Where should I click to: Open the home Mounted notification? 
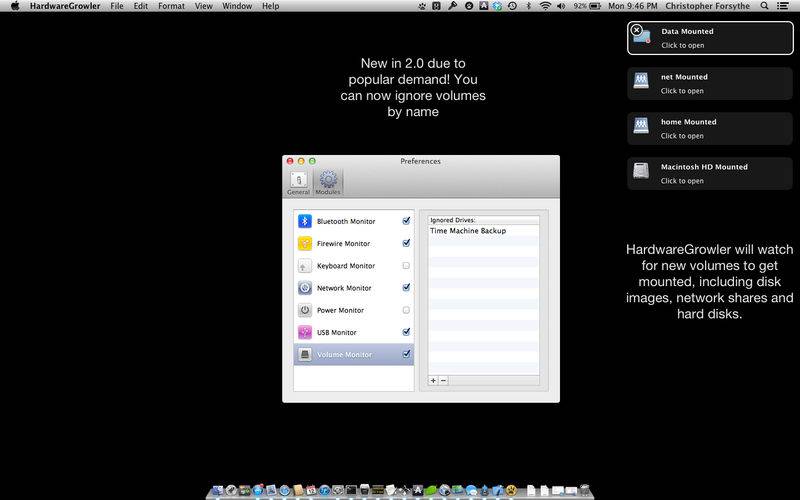point(710,129)
